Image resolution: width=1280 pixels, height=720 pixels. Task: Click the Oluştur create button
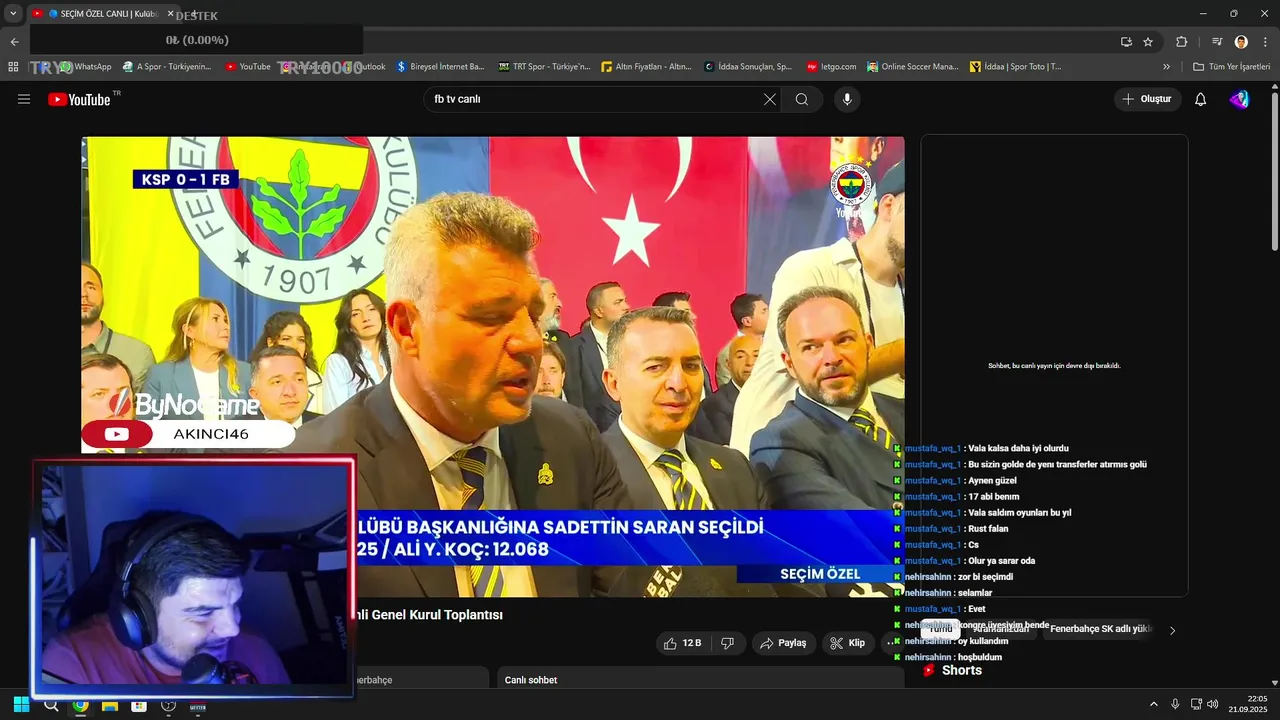1147,99
